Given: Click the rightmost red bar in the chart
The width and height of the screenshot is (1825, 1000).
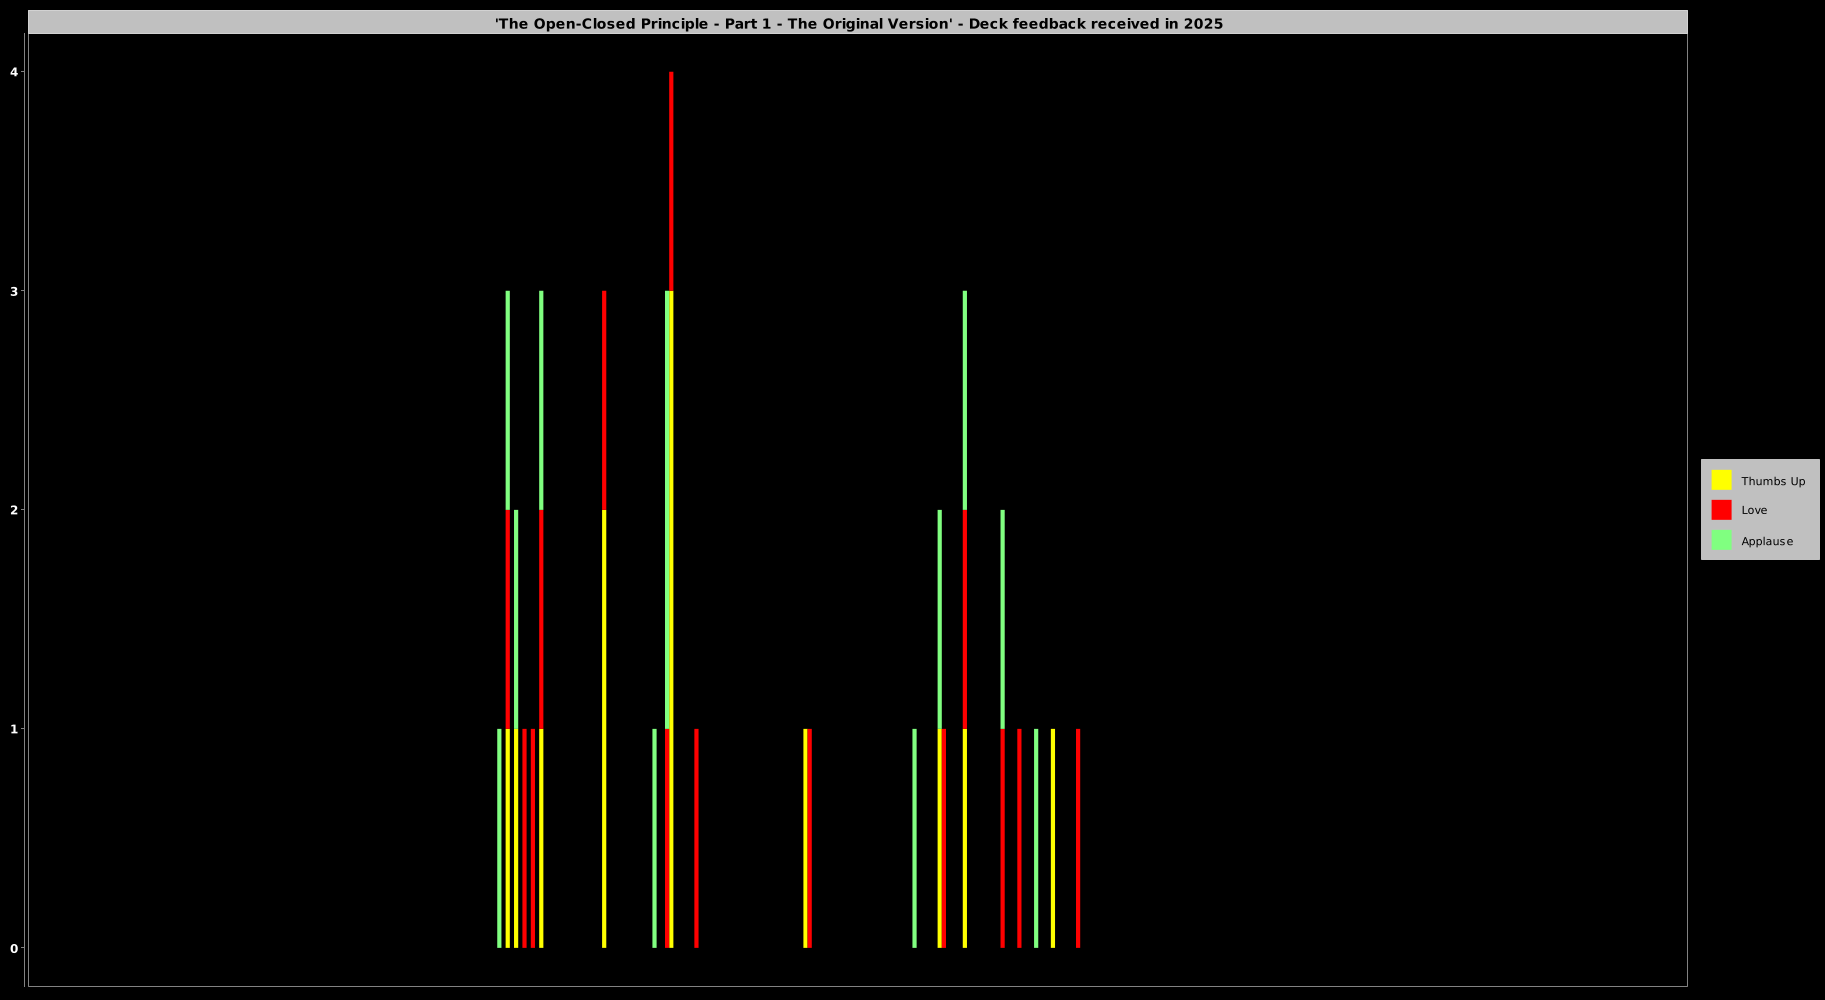Looking at the screenshot, I should pyautogui.click(x=1077, y=838).
